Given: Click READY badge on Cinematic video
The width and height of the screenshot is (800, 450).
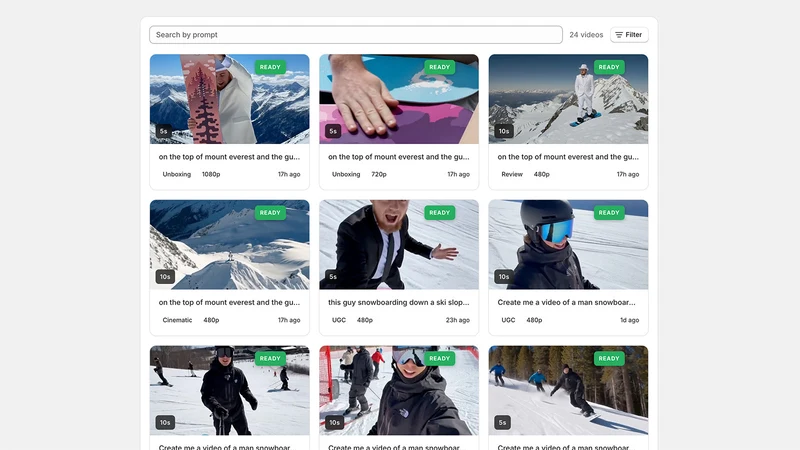Looking at the screenshot, I should 270,213.
